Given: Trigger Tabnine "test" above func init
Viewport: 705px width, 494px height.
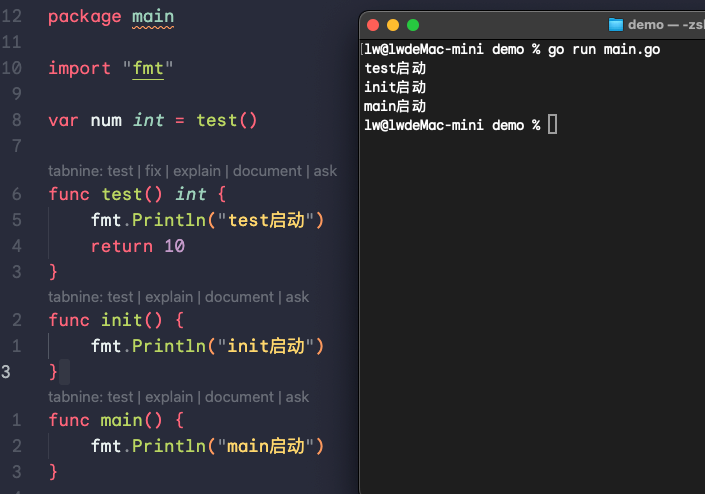Looking at the screenshot, I should [120, 297].
